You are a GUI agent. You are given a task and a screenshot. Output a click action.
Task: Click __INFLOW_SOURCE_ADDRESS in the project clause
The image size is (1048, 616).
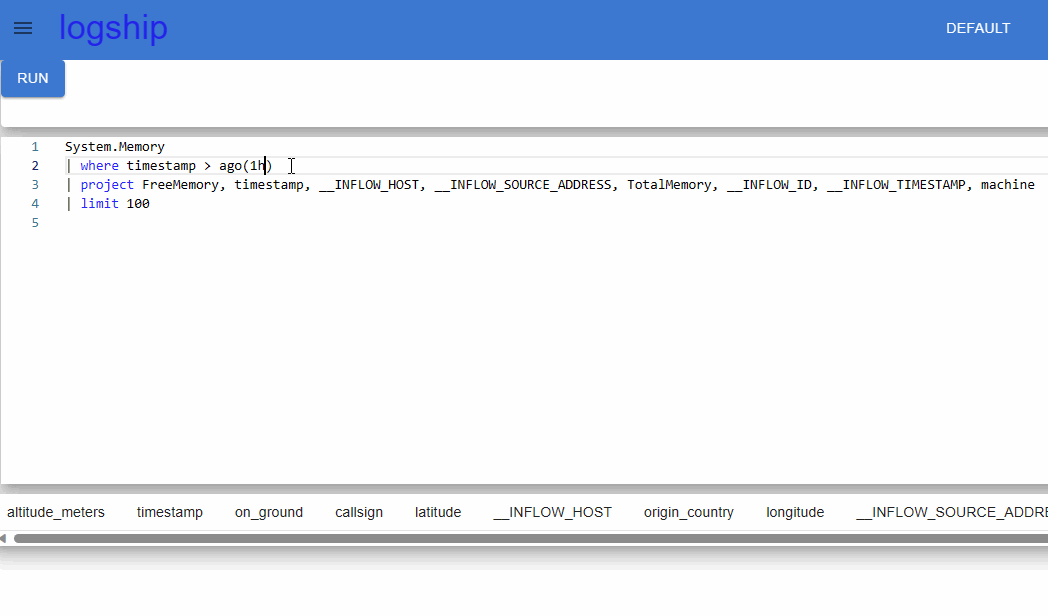point(523,184)
